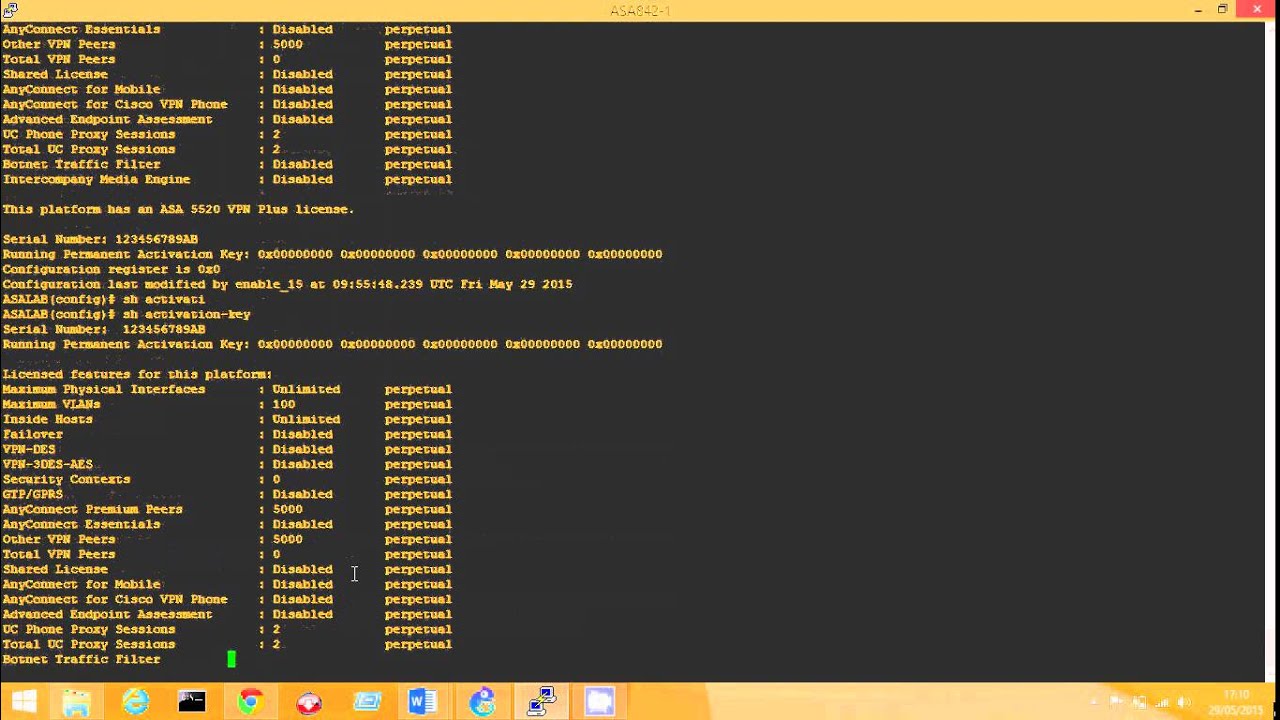
Task: Click the 'VPN-DES' row label
Action: click(29, 449)
